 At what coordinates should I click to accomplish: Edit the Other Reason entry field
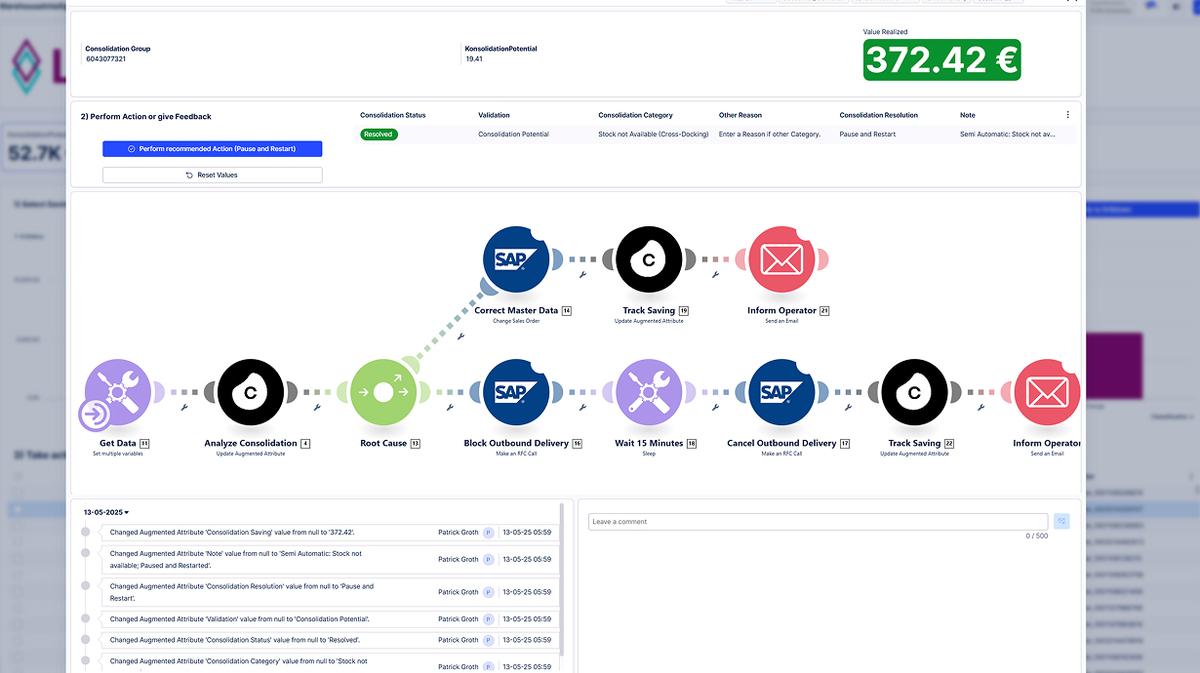(769, 134)
